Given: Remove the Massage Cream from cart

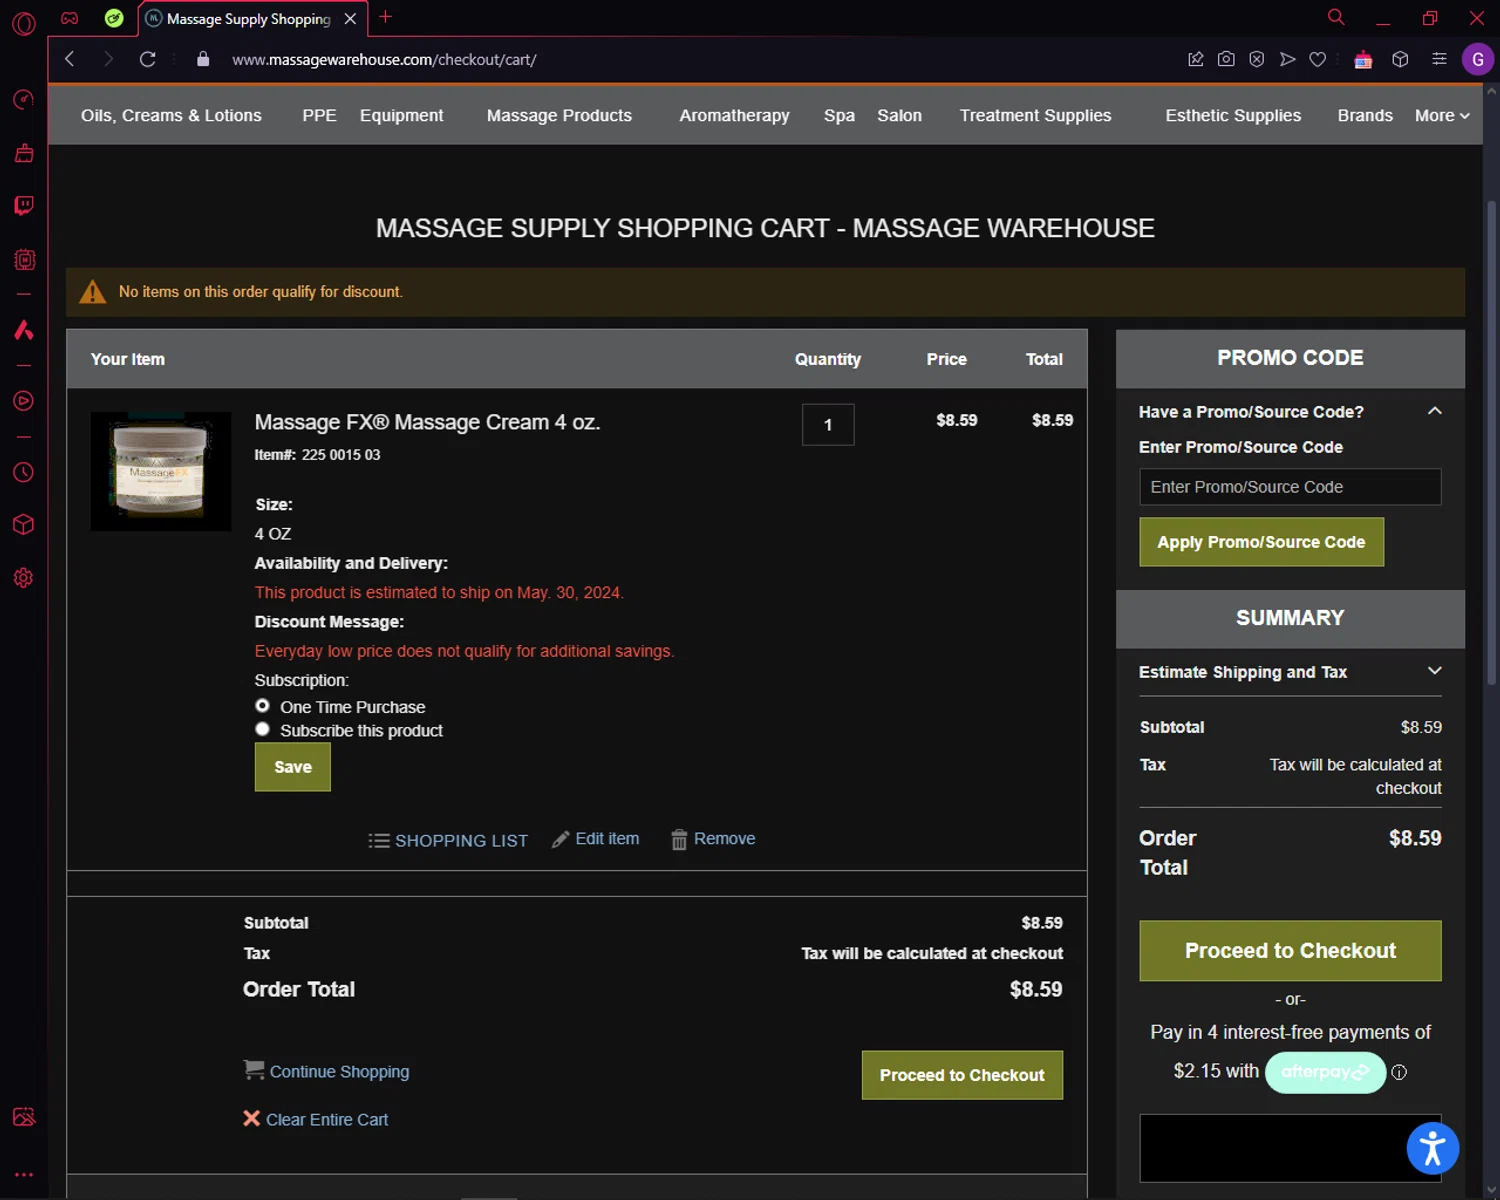Looking at the screenshot, I should 713,839.
